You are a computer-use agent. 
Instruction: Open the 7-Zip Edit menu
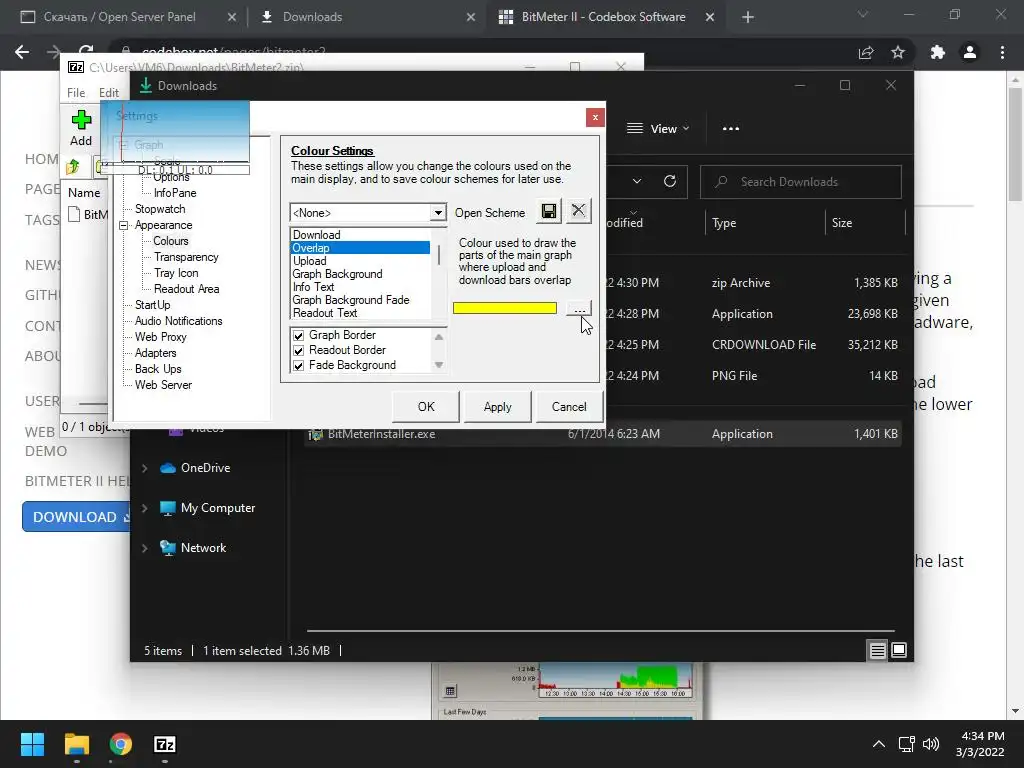pyautogui.click(x=108, y=93)
